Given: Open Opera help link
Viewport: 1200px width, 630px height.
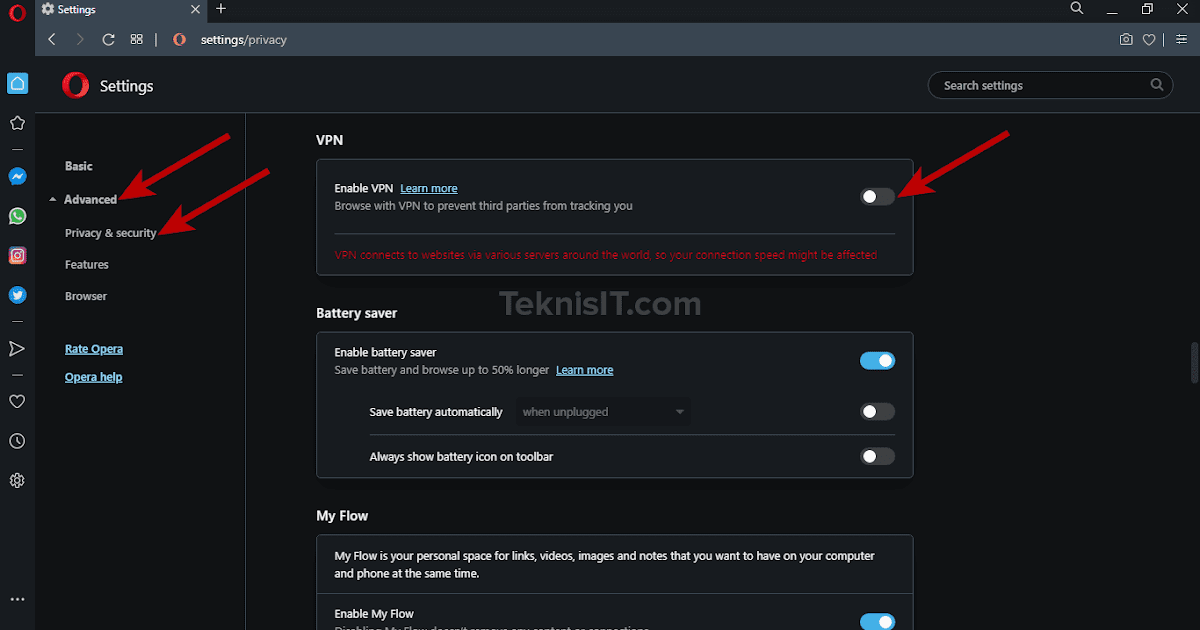Looking at the screenshot, I should click(94, 377).
